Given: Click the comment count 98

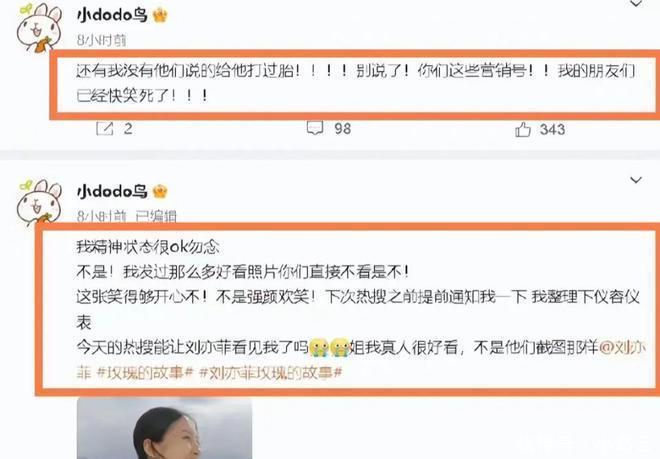Looking at the screenshot, I should [x=343, y=128].
